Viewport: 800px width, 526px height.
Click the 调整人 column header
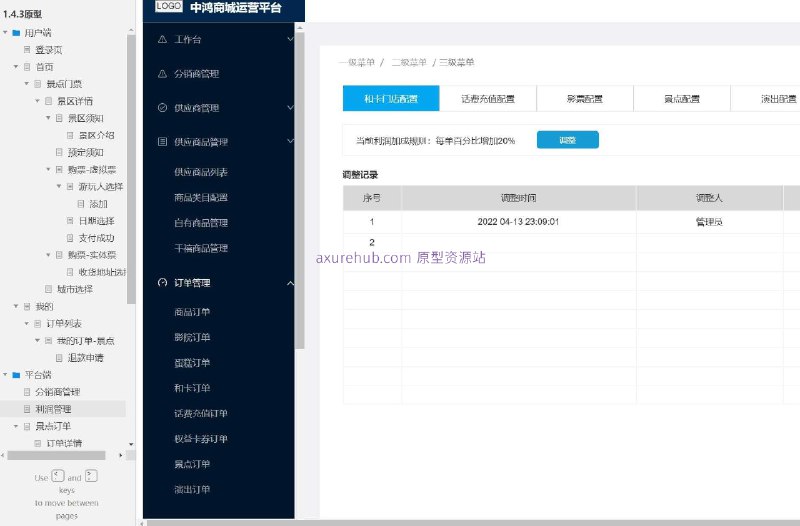[x=709, y=198]
